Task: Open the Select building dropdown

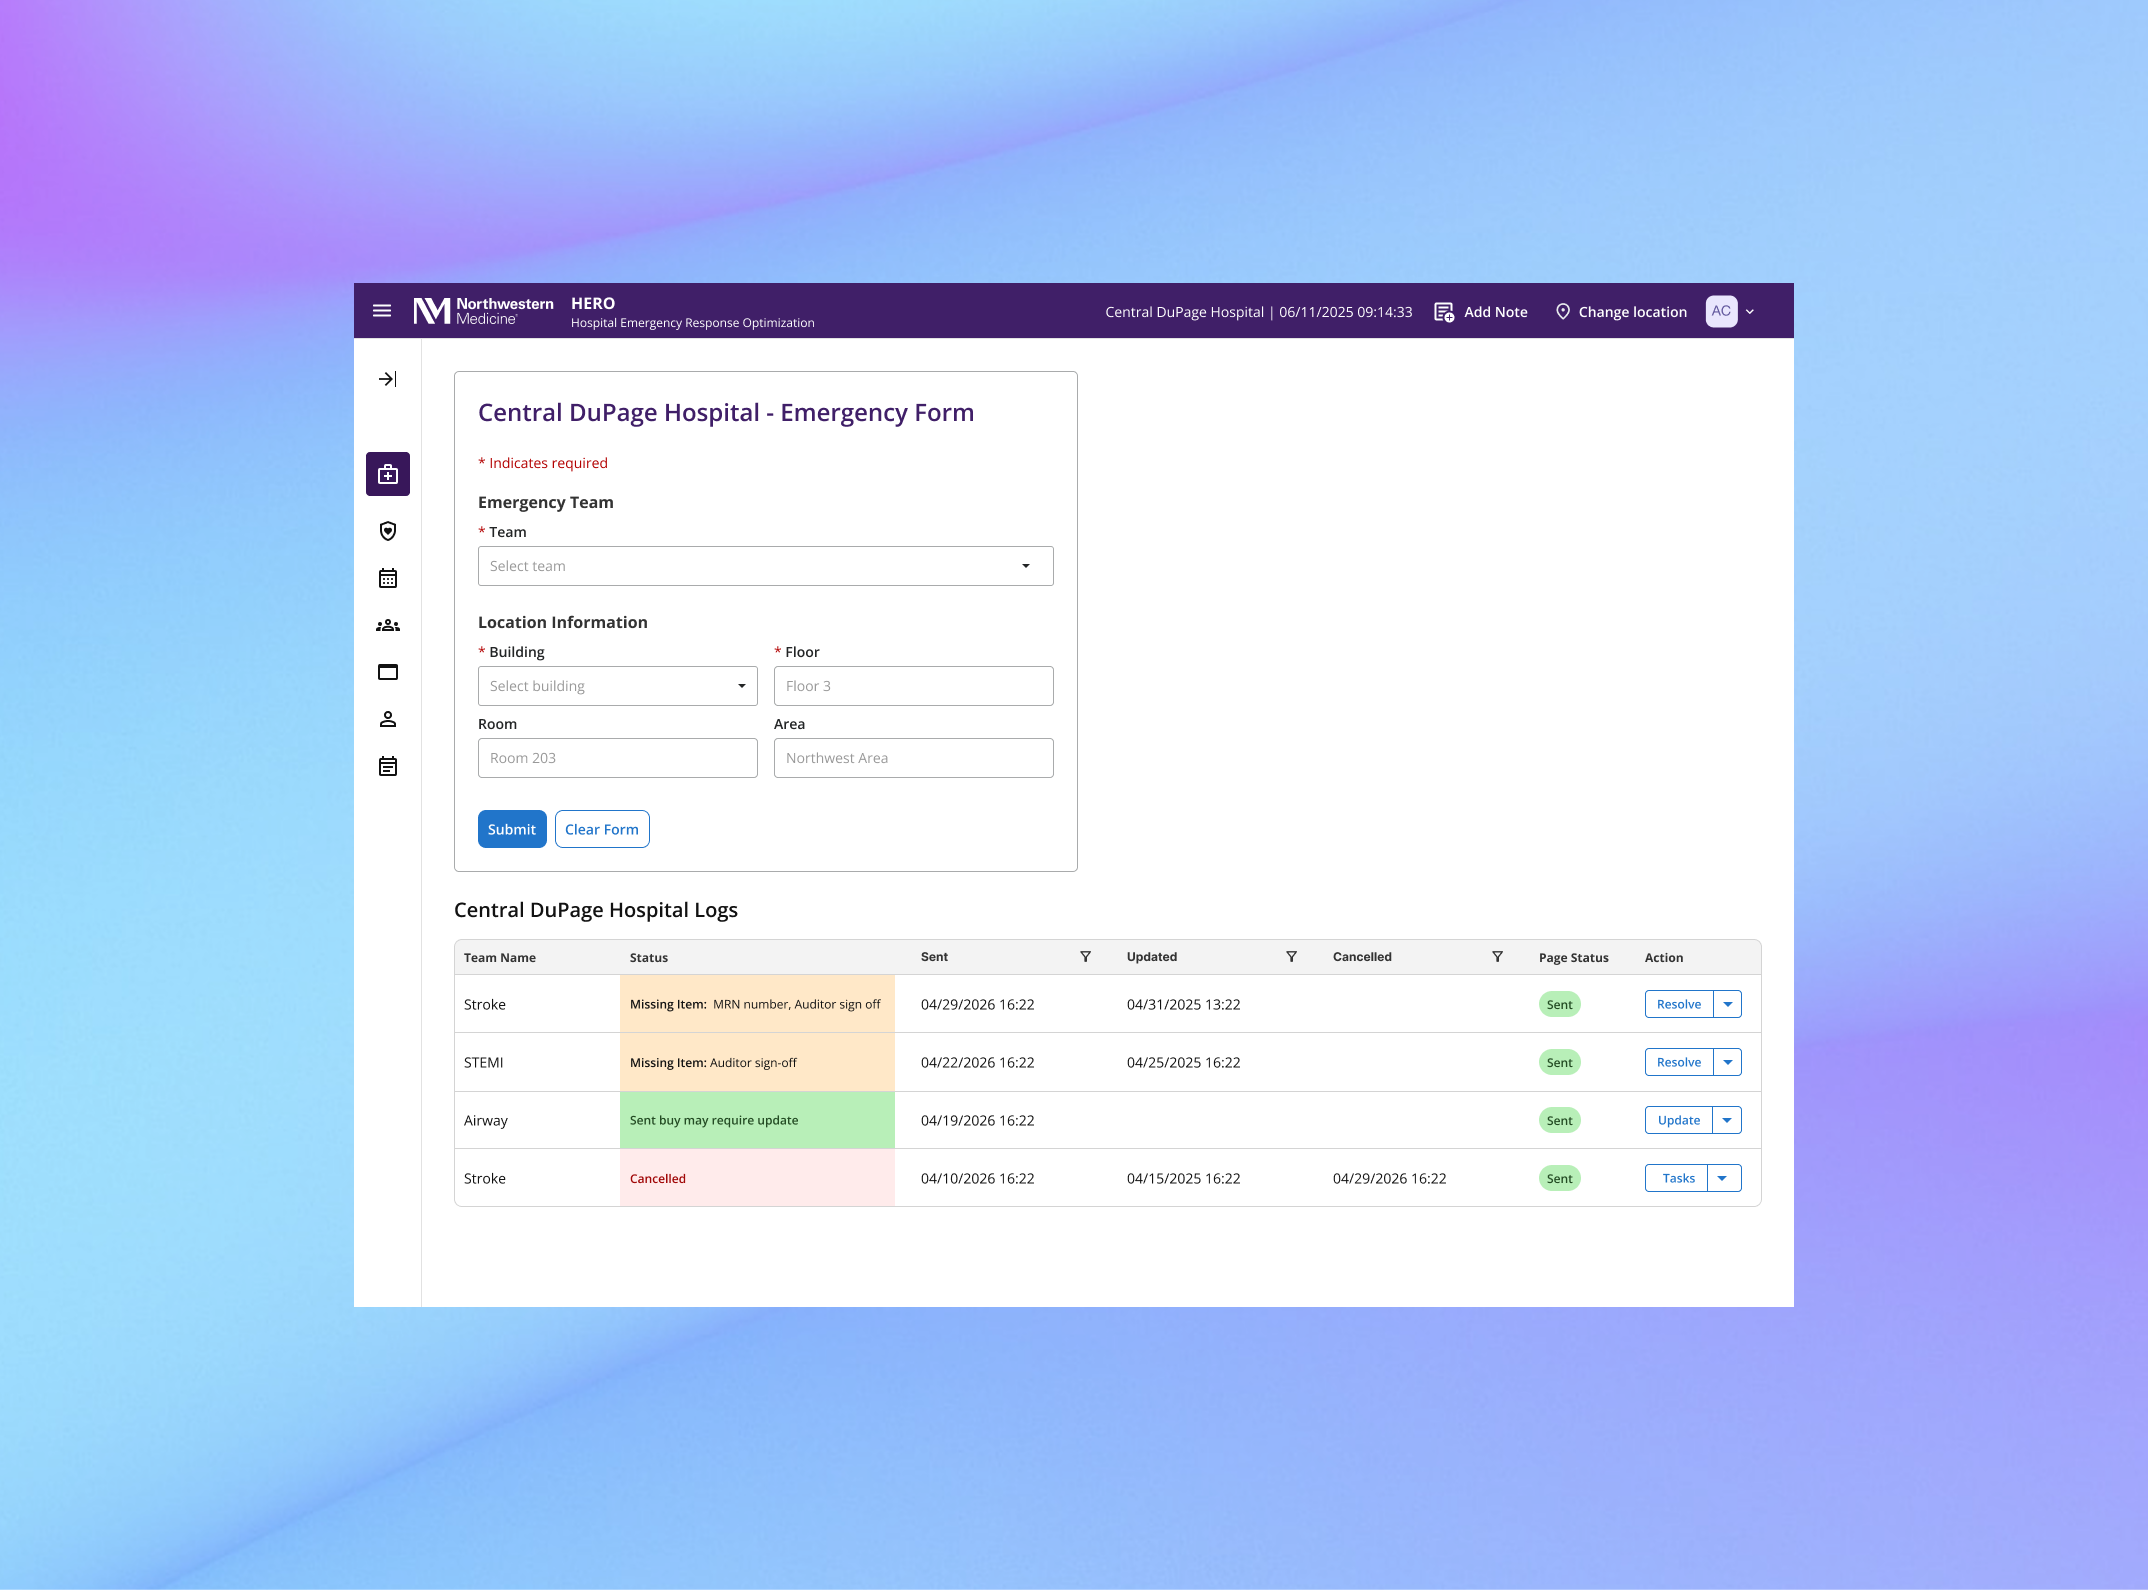Action: click(617, 686)
